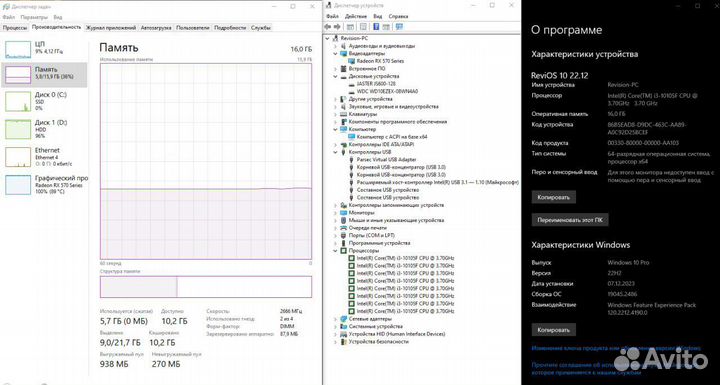
Task: Open Действие menu in Device Manager
Action: 355,16
